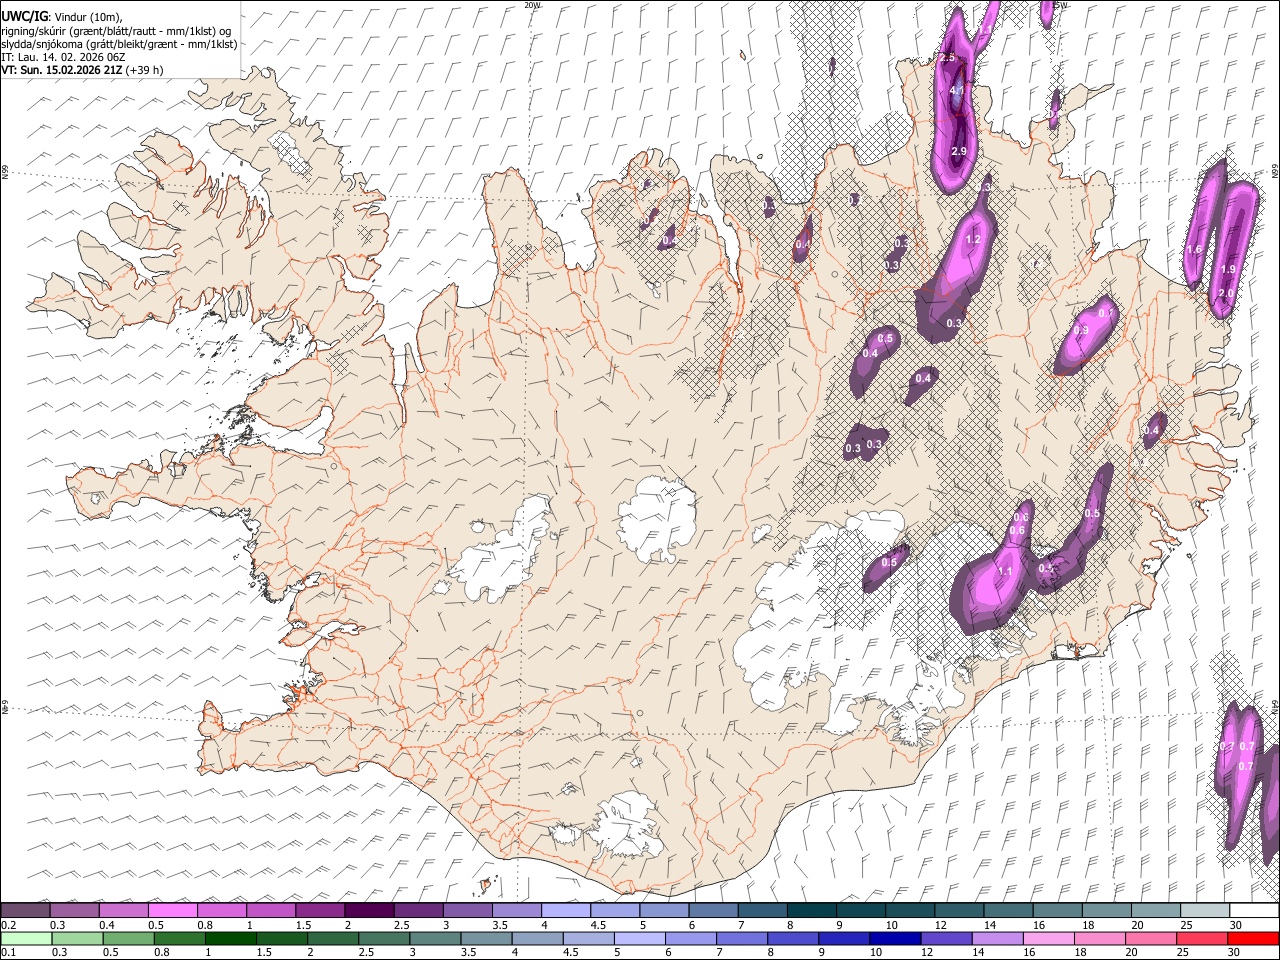Pick the bright pink 0.5–0.8 snow legend swatch
Image resolution: width=1280 pixels, height=960 pixels.
(173, 911)
